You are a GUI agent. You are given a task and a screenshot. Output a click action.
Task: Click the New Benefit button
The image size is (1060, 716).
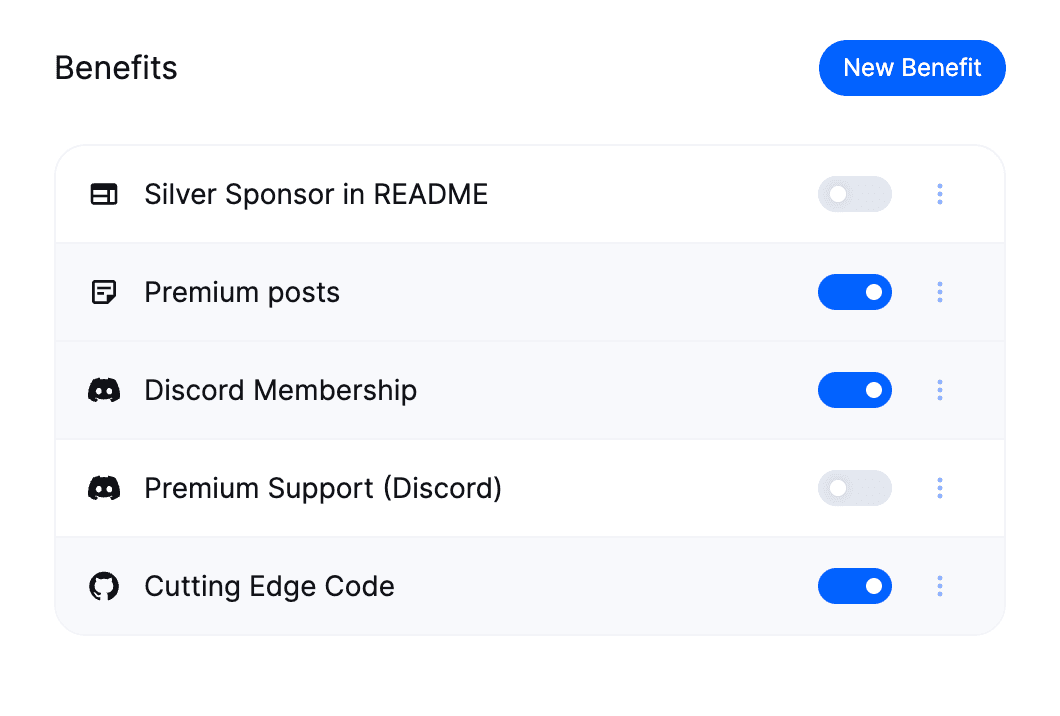(912, 68)
